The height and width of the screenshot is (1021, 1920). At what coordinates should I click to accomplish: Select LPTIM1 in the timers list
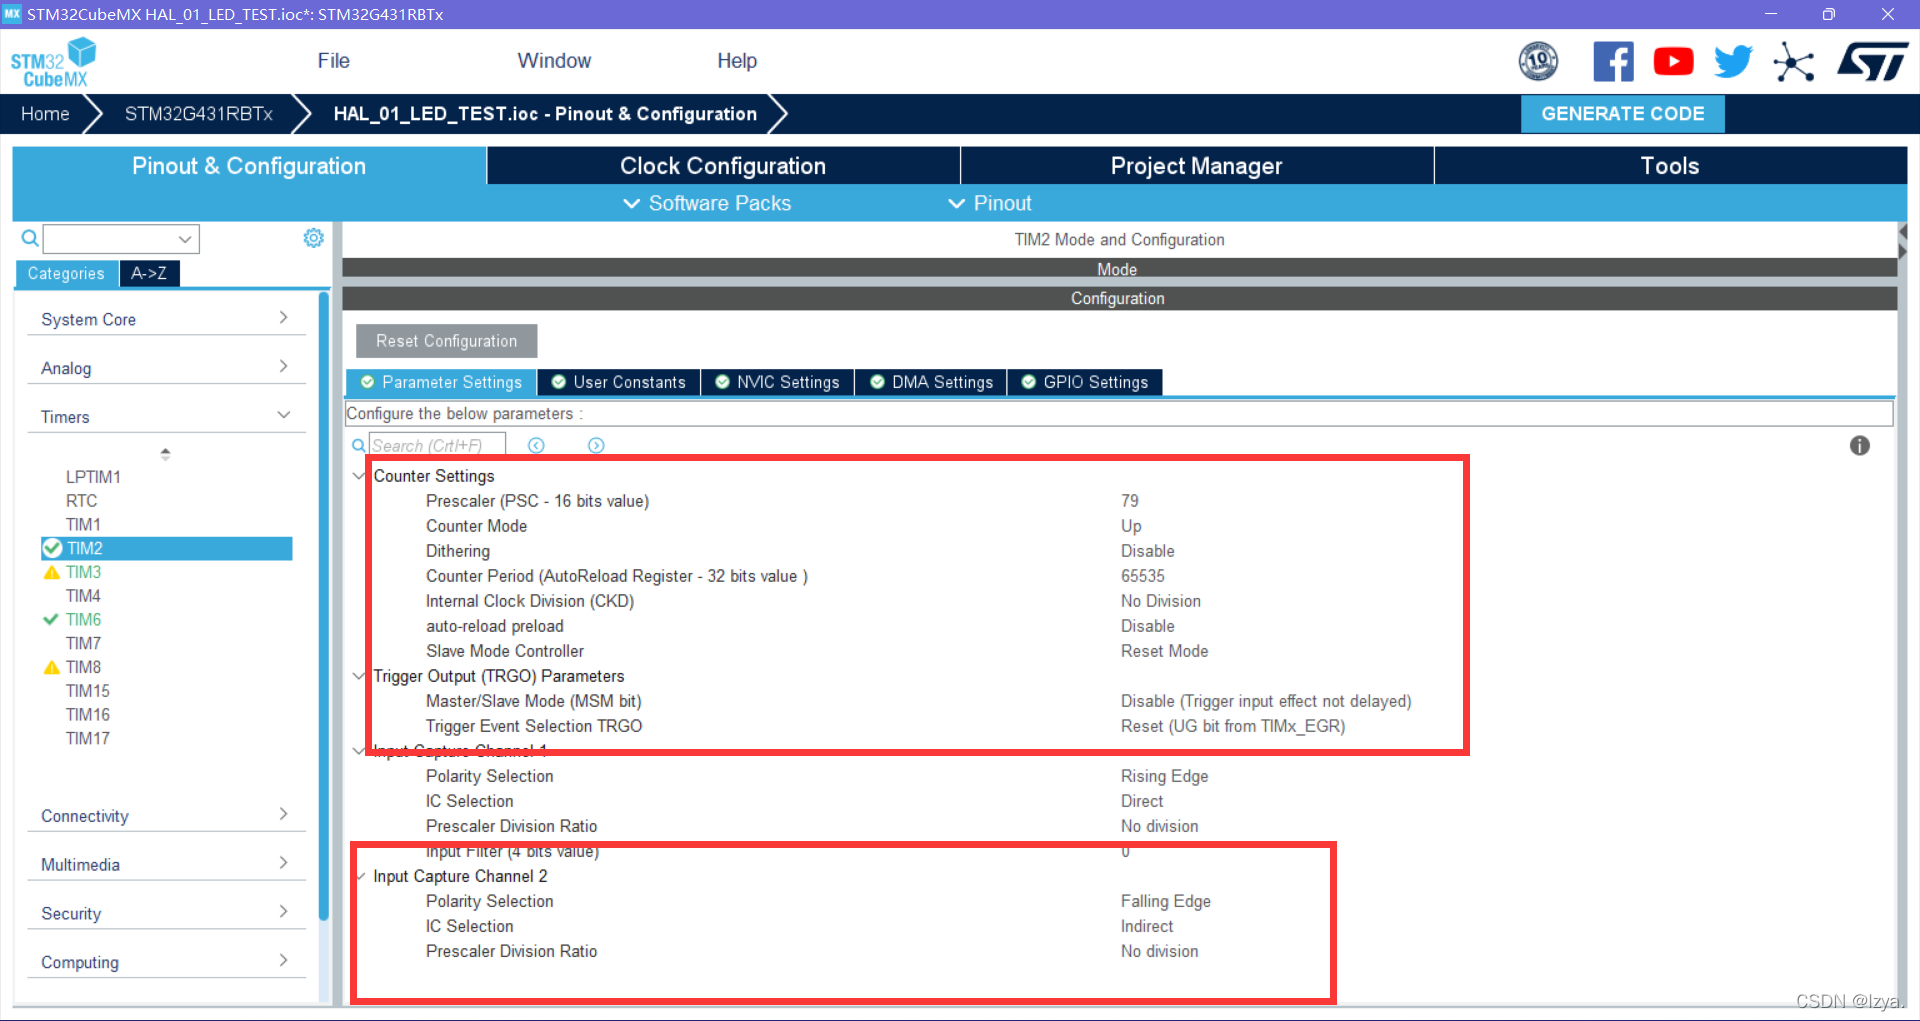[x=93, y=477]
